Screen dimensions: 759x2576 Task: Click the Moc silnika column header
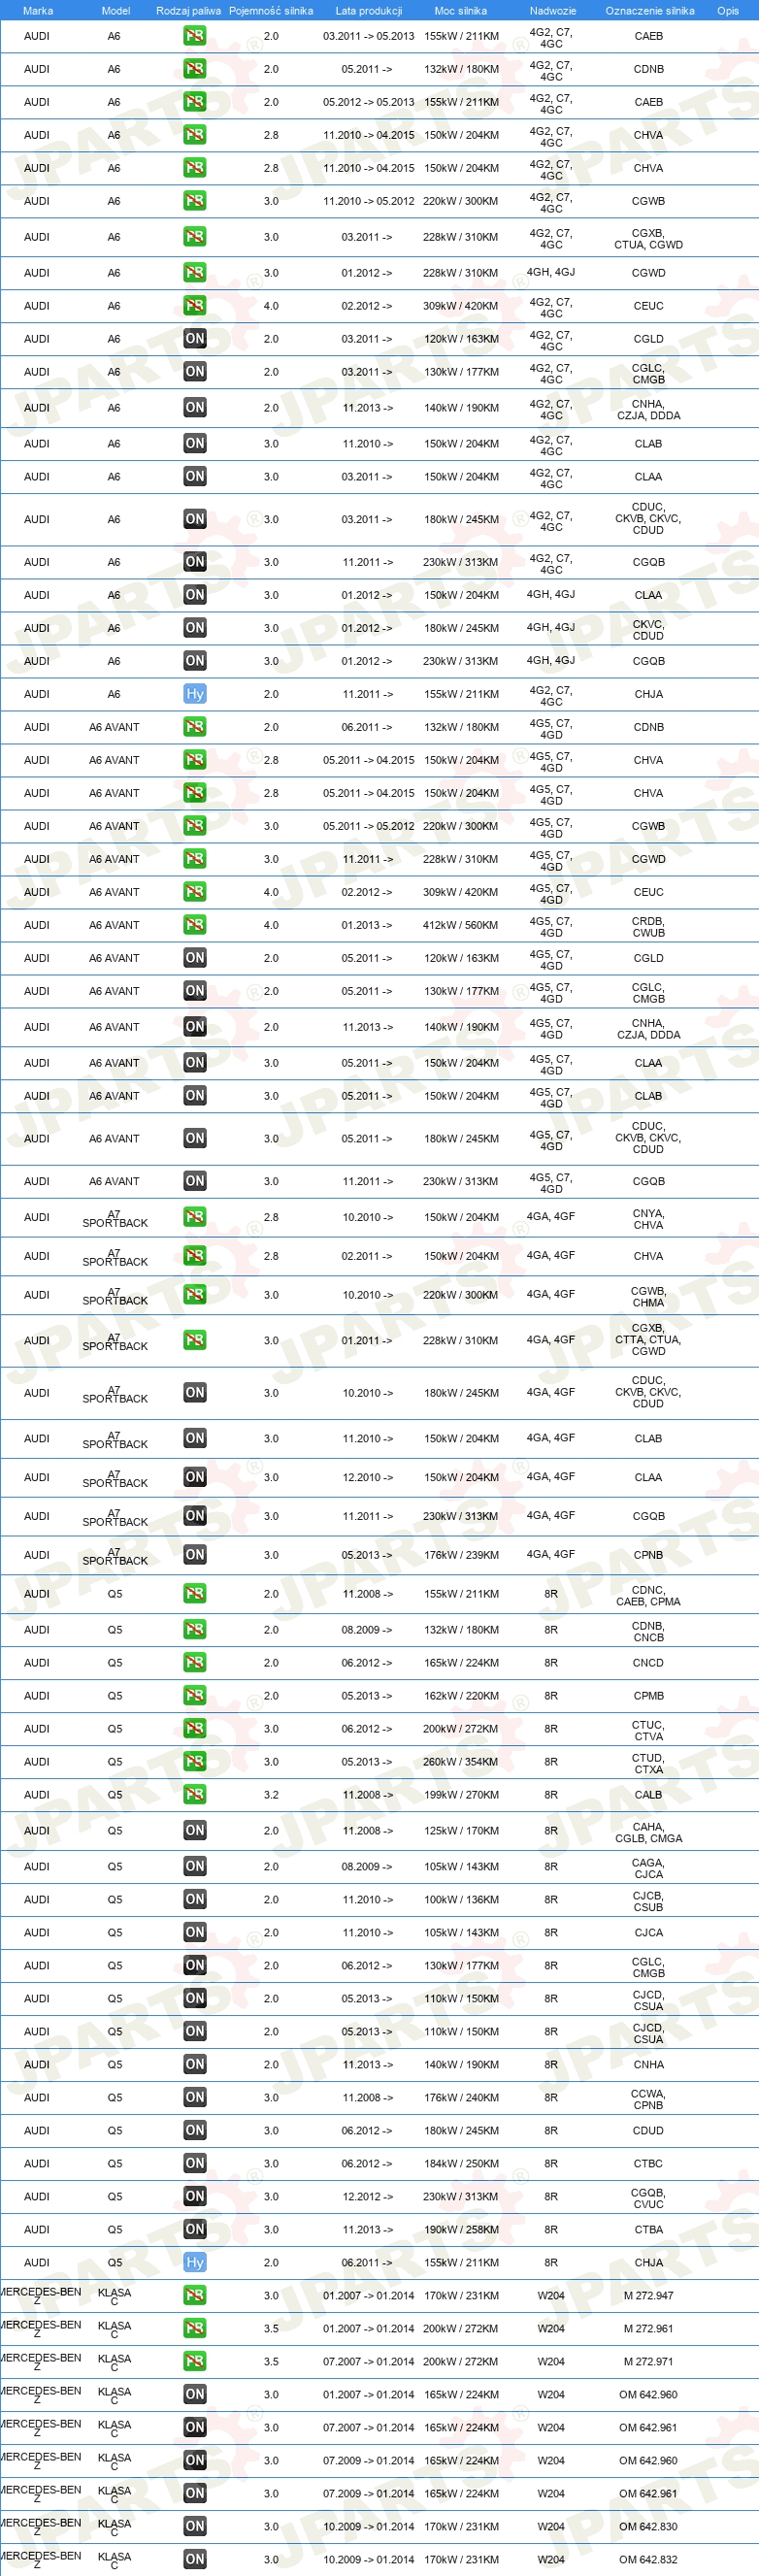tap(461, 11)
